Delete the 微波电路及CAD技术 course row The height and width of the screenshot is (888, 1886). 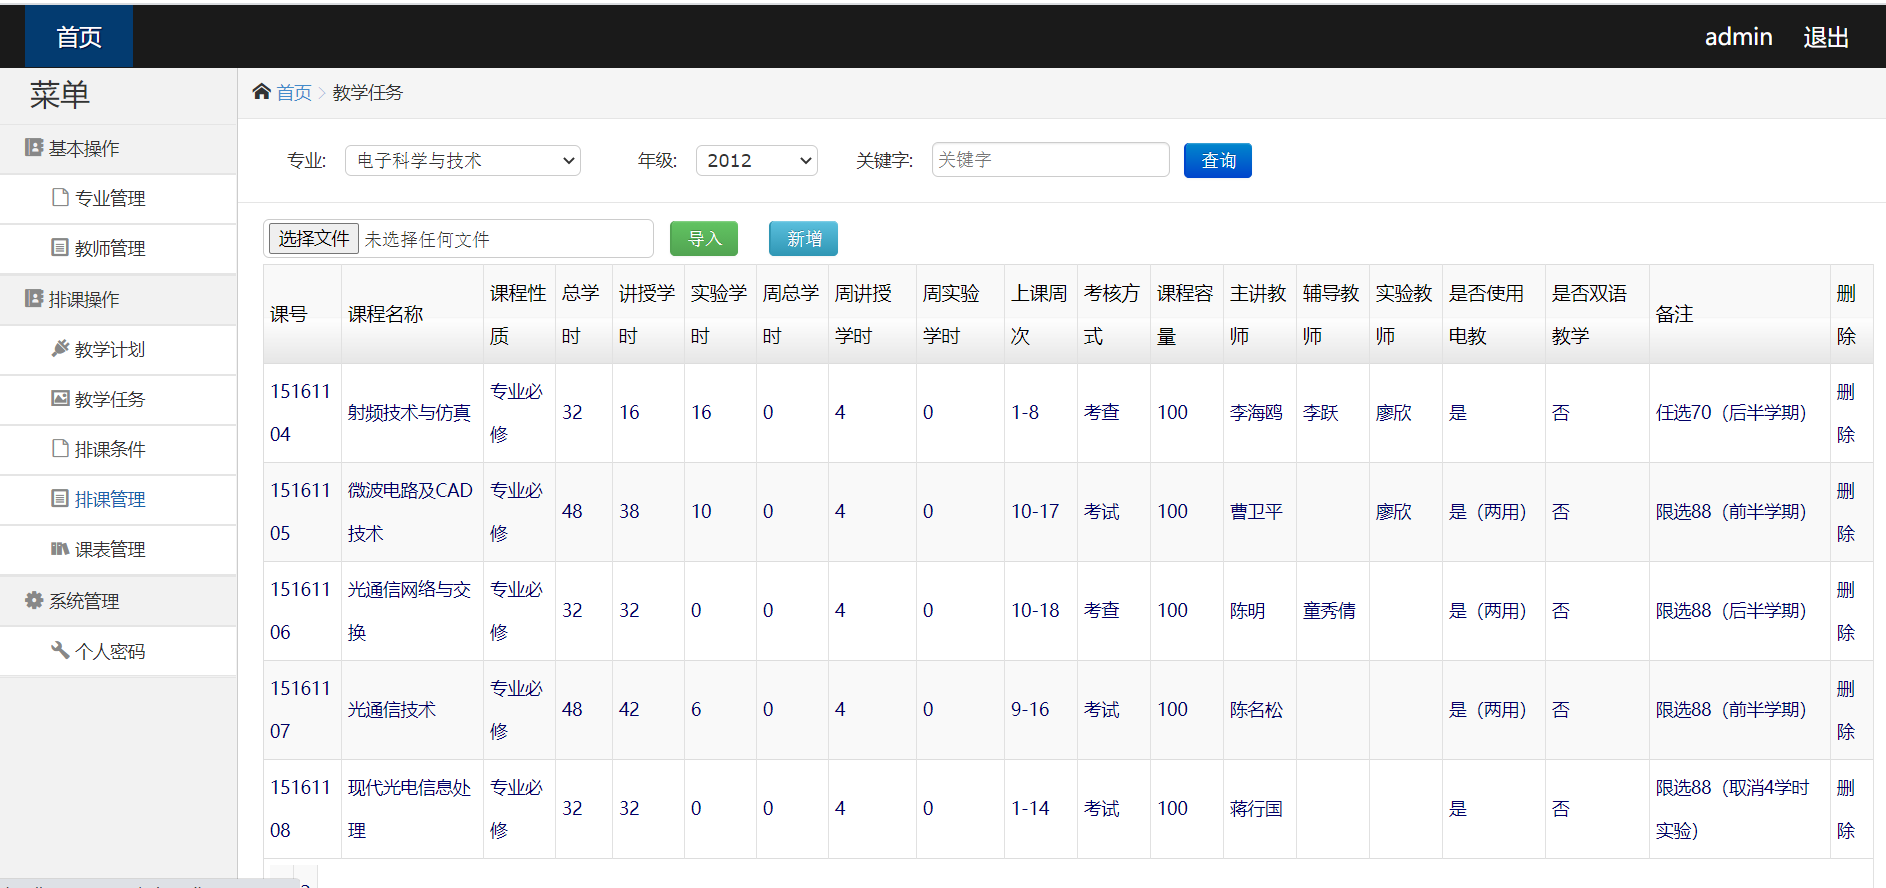(1846, 512)
